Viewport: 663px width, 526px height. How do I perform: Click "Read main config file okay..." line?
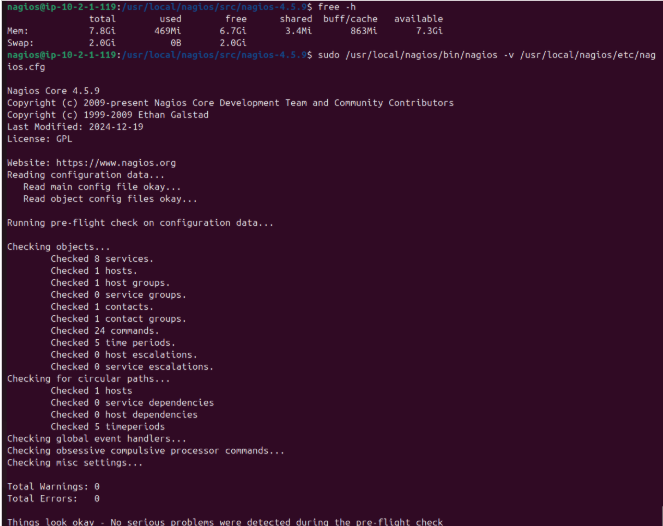pos(102,186)
